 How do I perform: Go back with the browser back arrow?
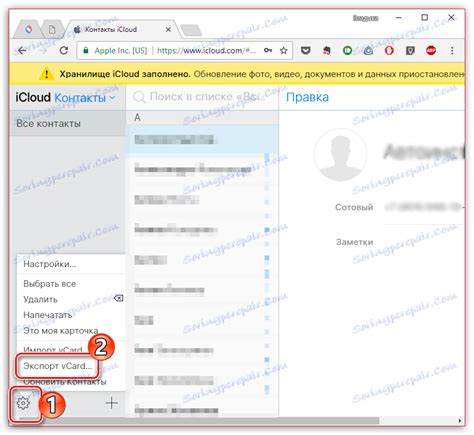click(22, 51)
